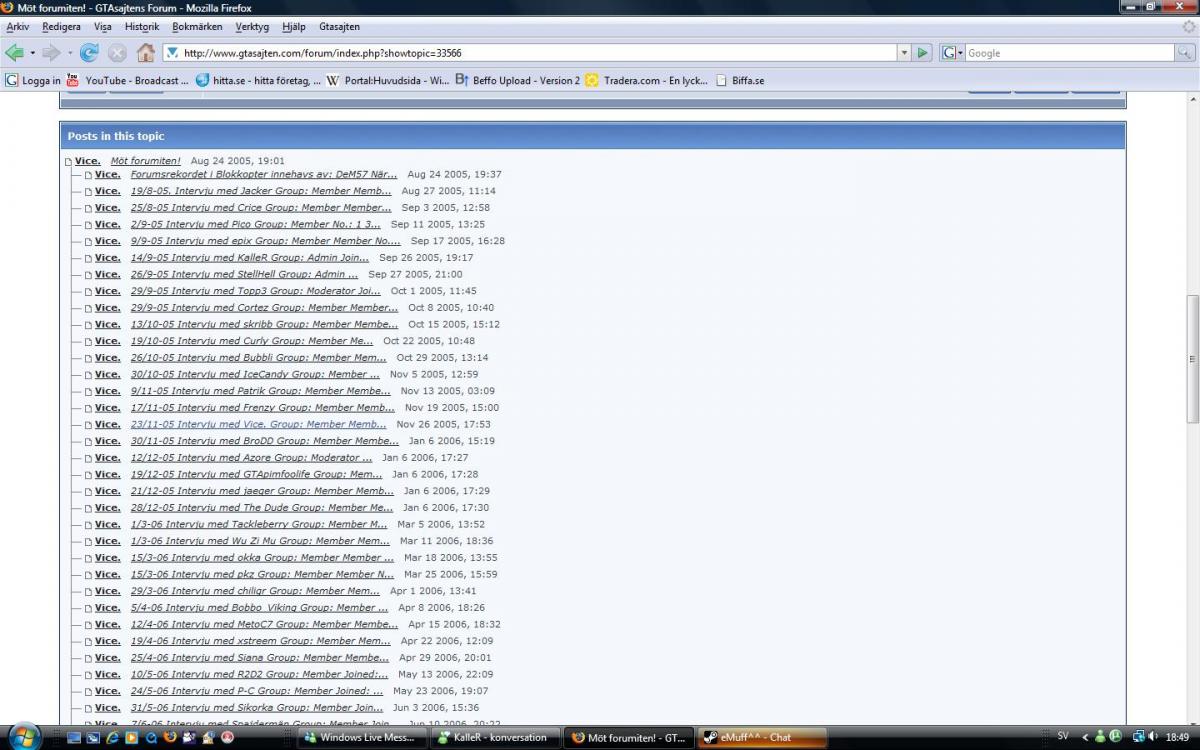Click the 18:49 taskbar clock
This screenshot has width=1200, height=750.
coord(1177,737)
